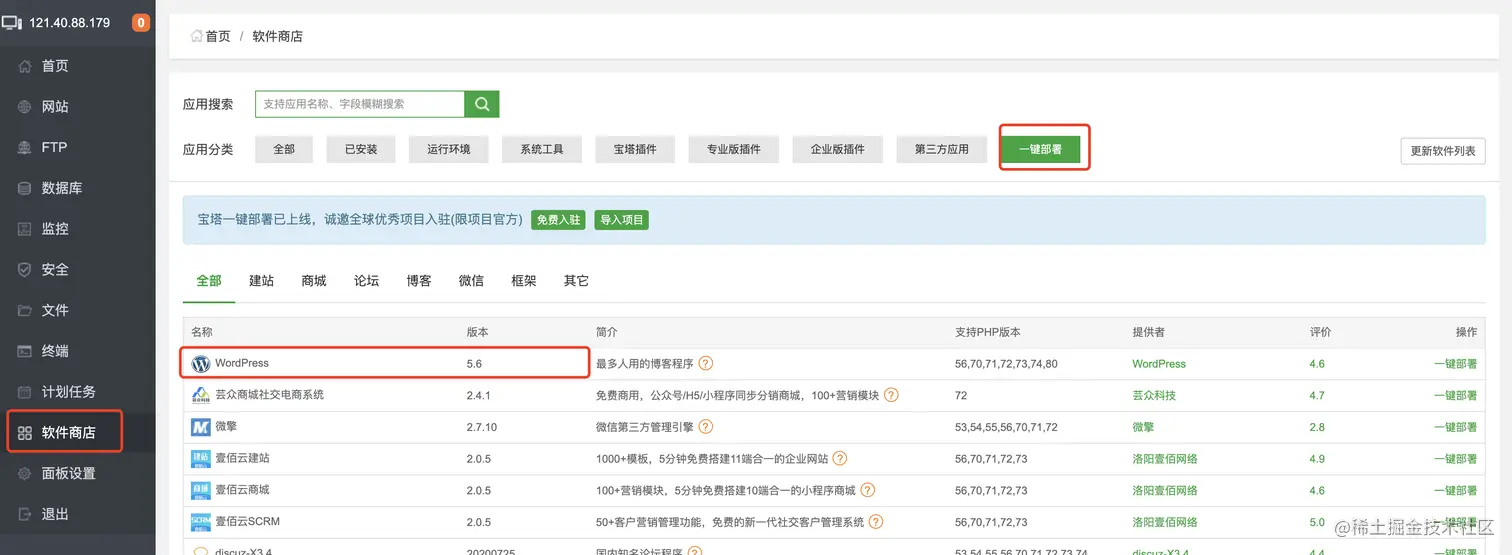Switch to the 框架 tab
1512x555 pixels.
(x=524, y=281)
